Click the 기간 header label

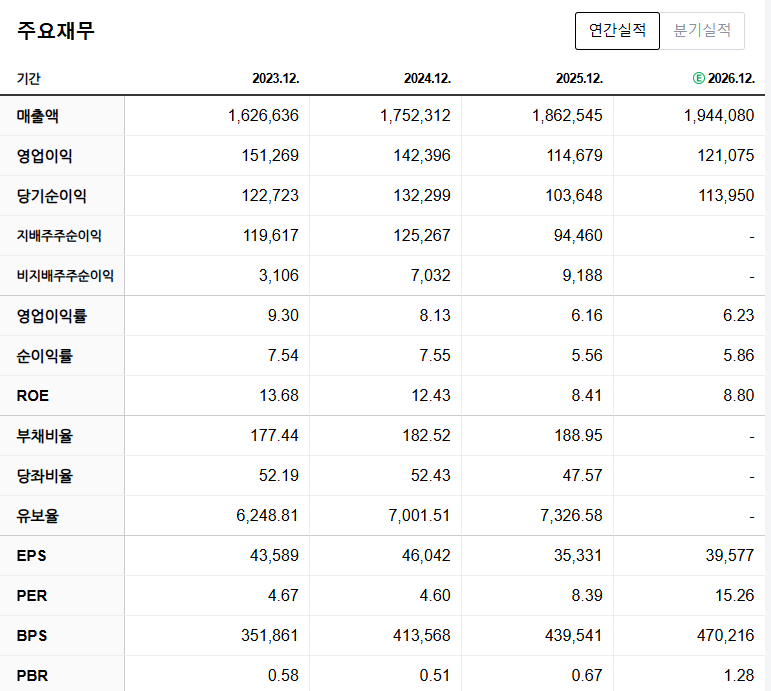click(x=29, y=79)
